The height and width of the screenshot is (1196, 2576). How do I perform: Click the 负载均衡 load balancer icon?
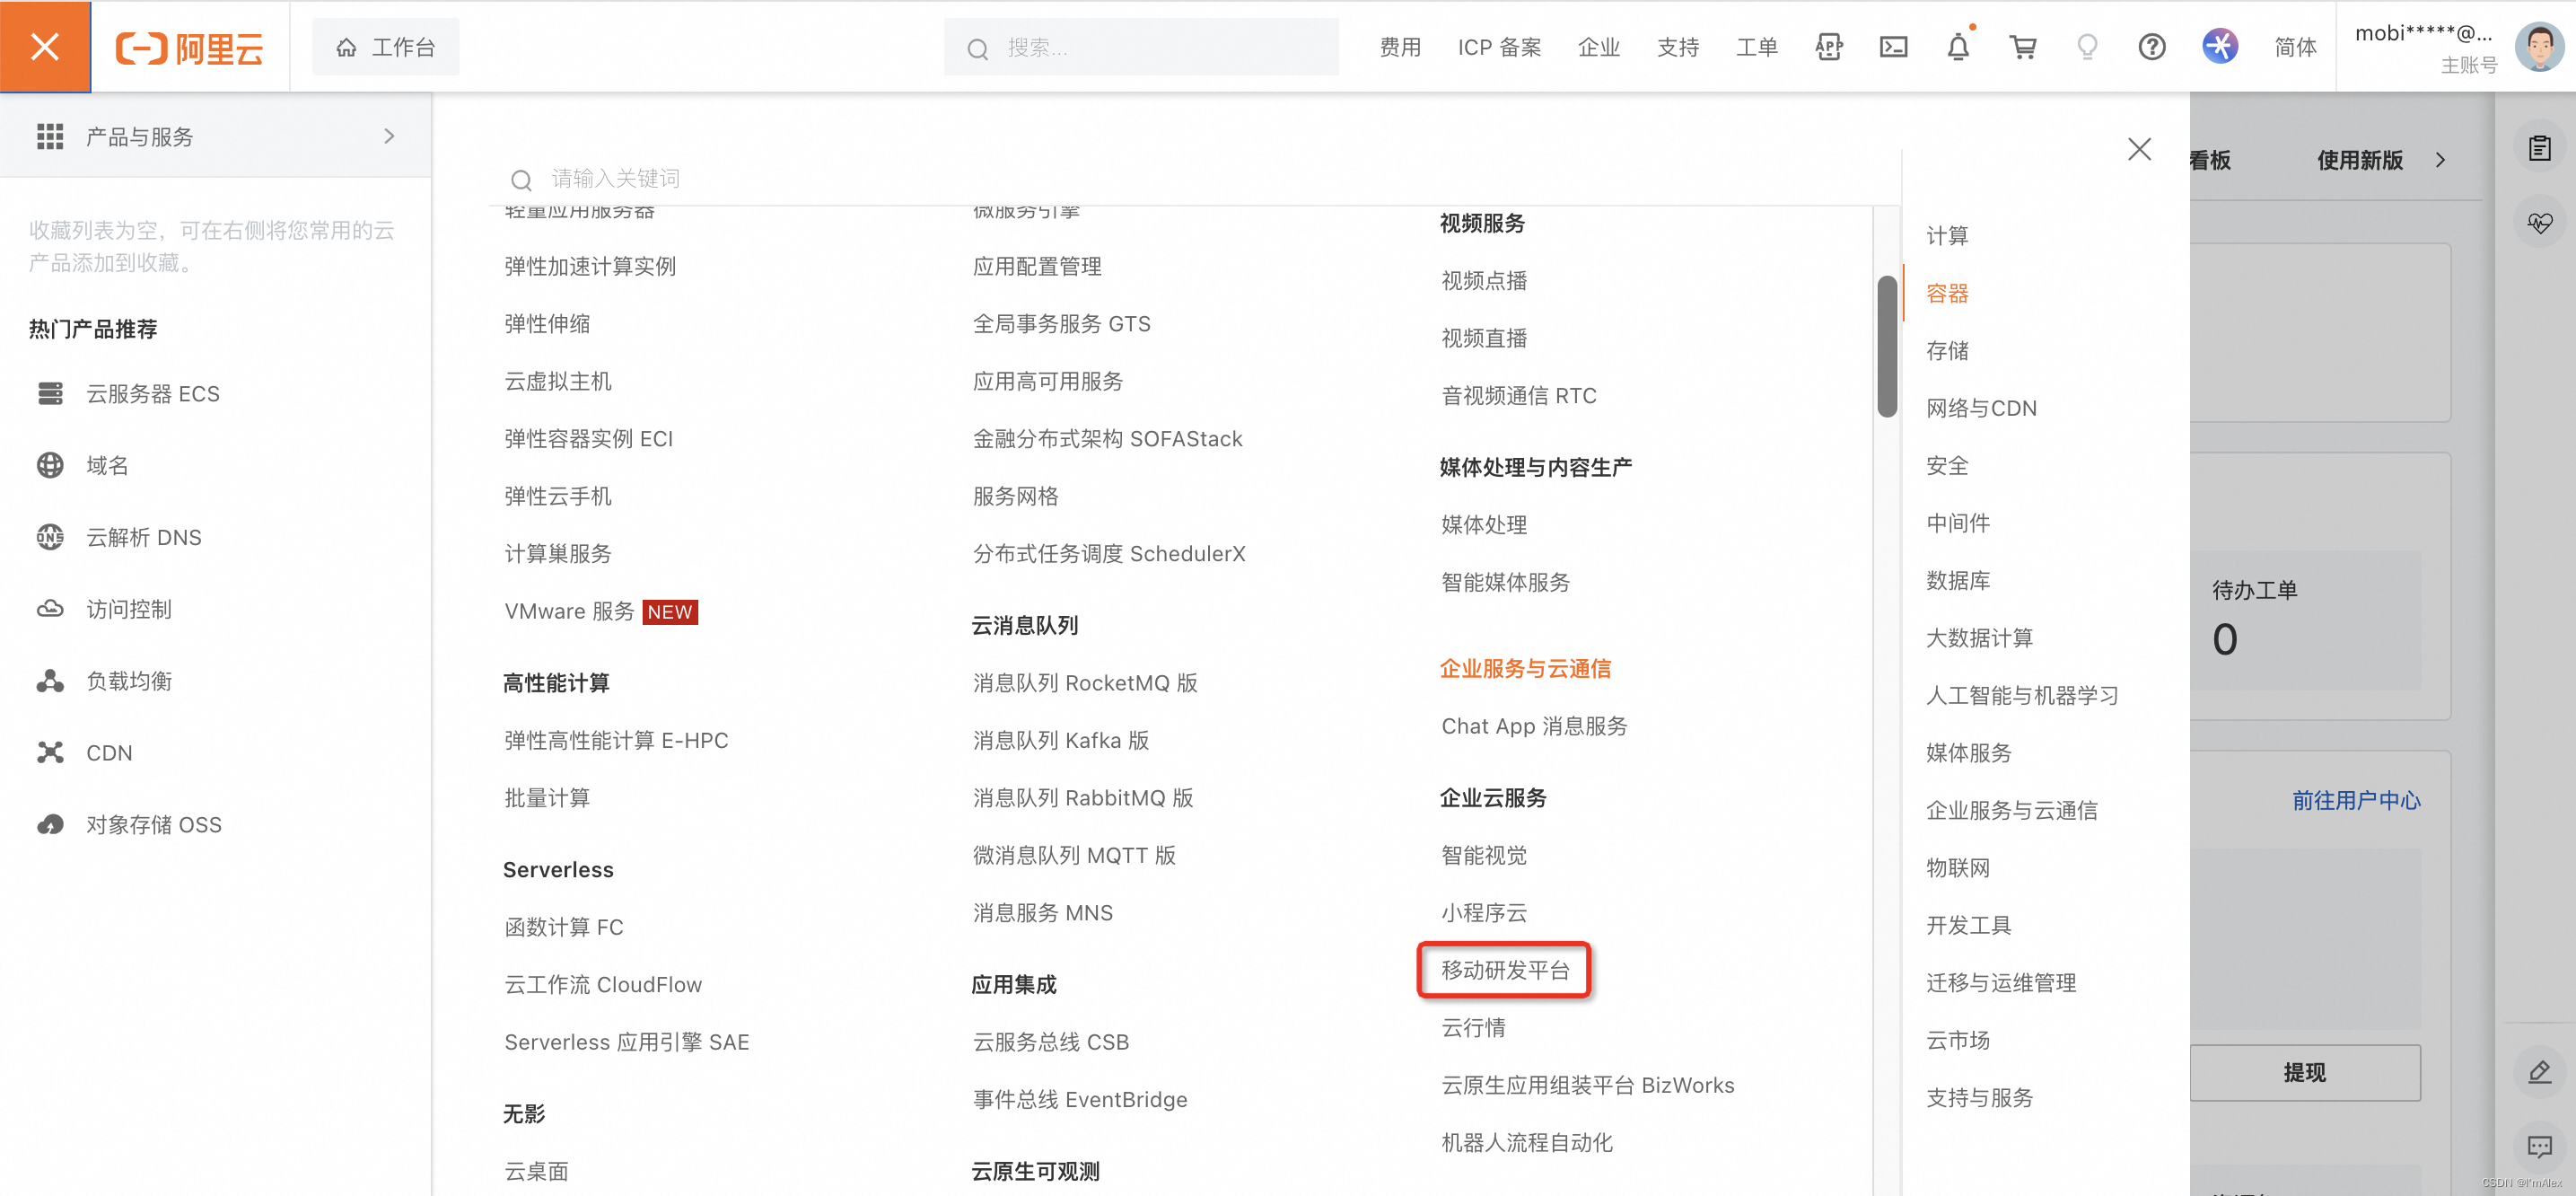pos(50,681)
